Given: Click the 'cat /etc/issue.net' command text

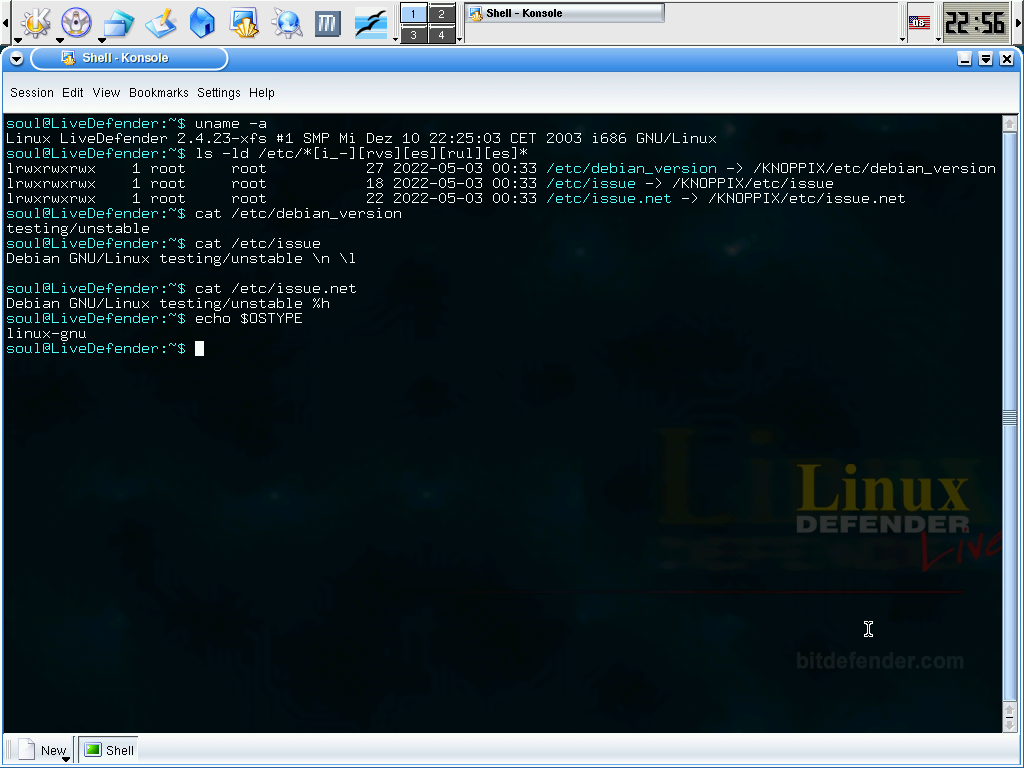Looking at the screenshot, I should [276, 289].
